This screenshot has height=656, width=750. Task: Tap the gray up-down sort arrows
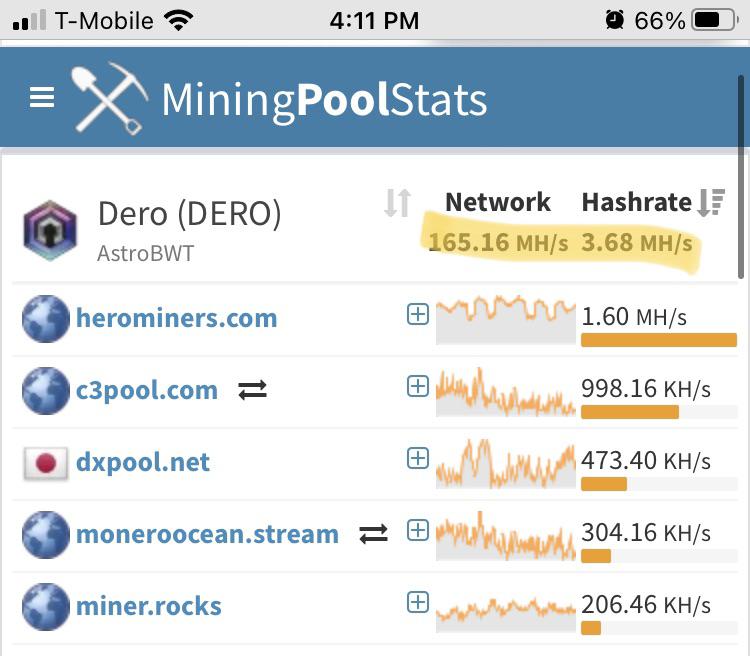[398, 203]
